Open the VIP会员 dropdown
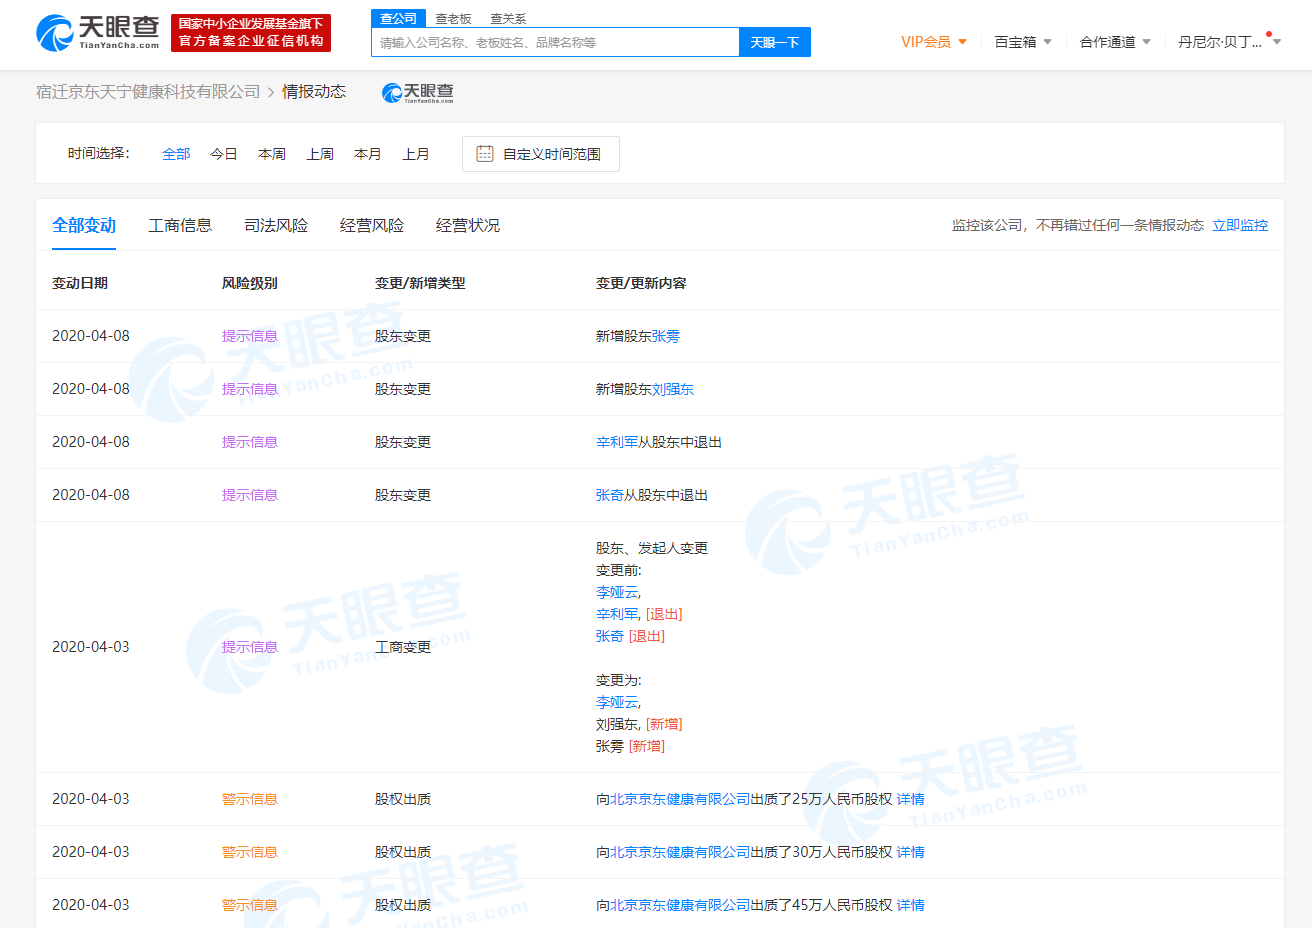Viewport: 1312px width, 928px height. point(934,42)
